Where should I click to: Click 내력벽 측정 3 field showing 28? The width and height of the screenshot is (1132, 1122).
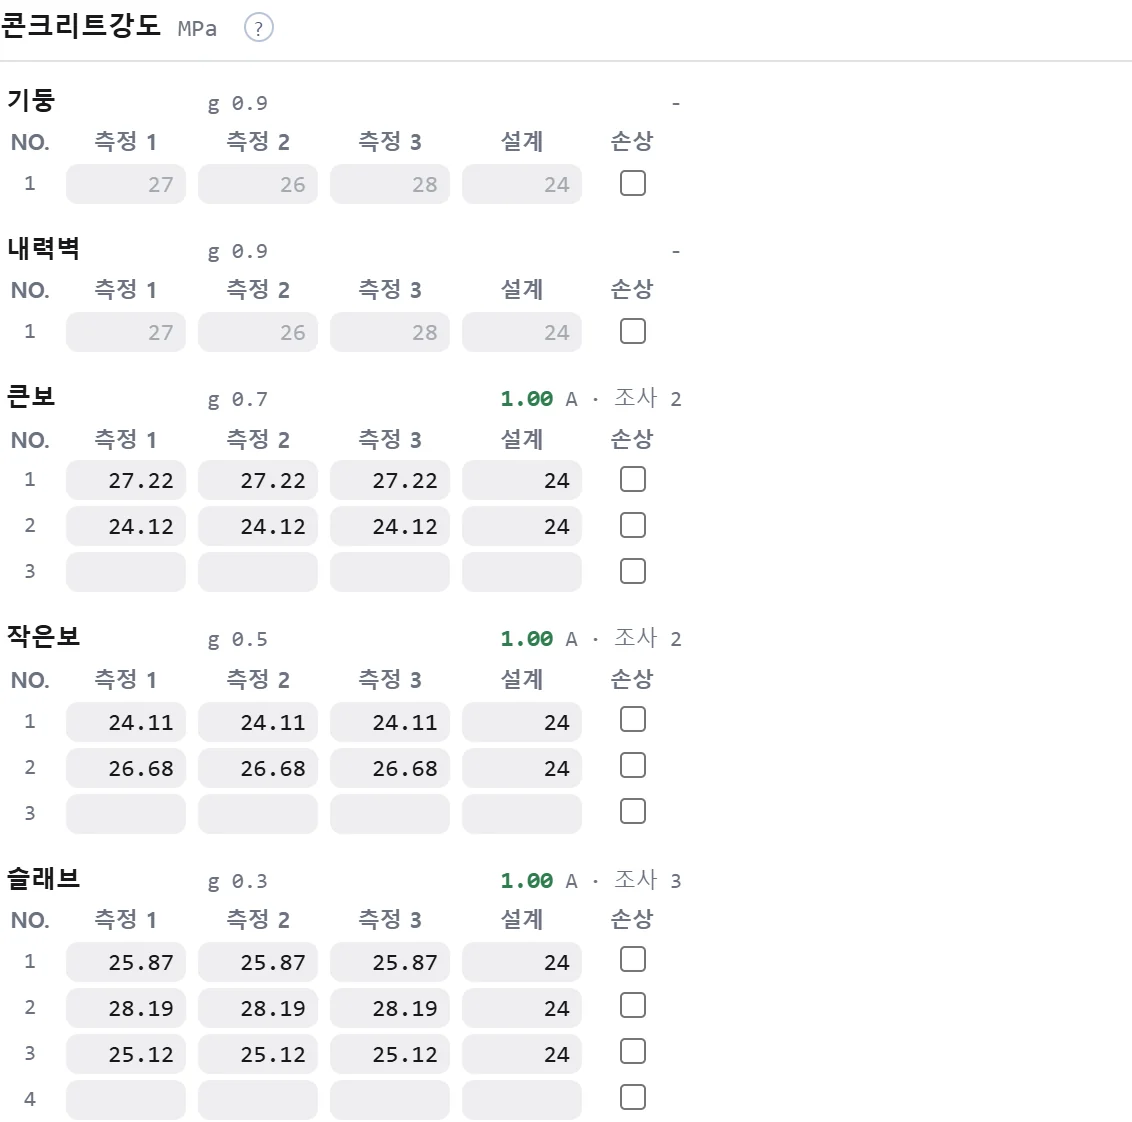[390, 332]
